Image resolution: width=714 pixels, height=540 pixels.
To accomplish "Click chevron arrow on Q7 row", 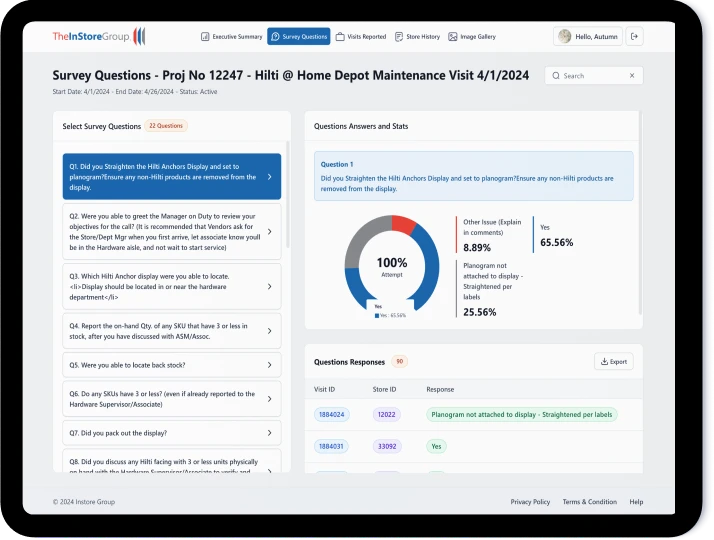I will (270, 433).
